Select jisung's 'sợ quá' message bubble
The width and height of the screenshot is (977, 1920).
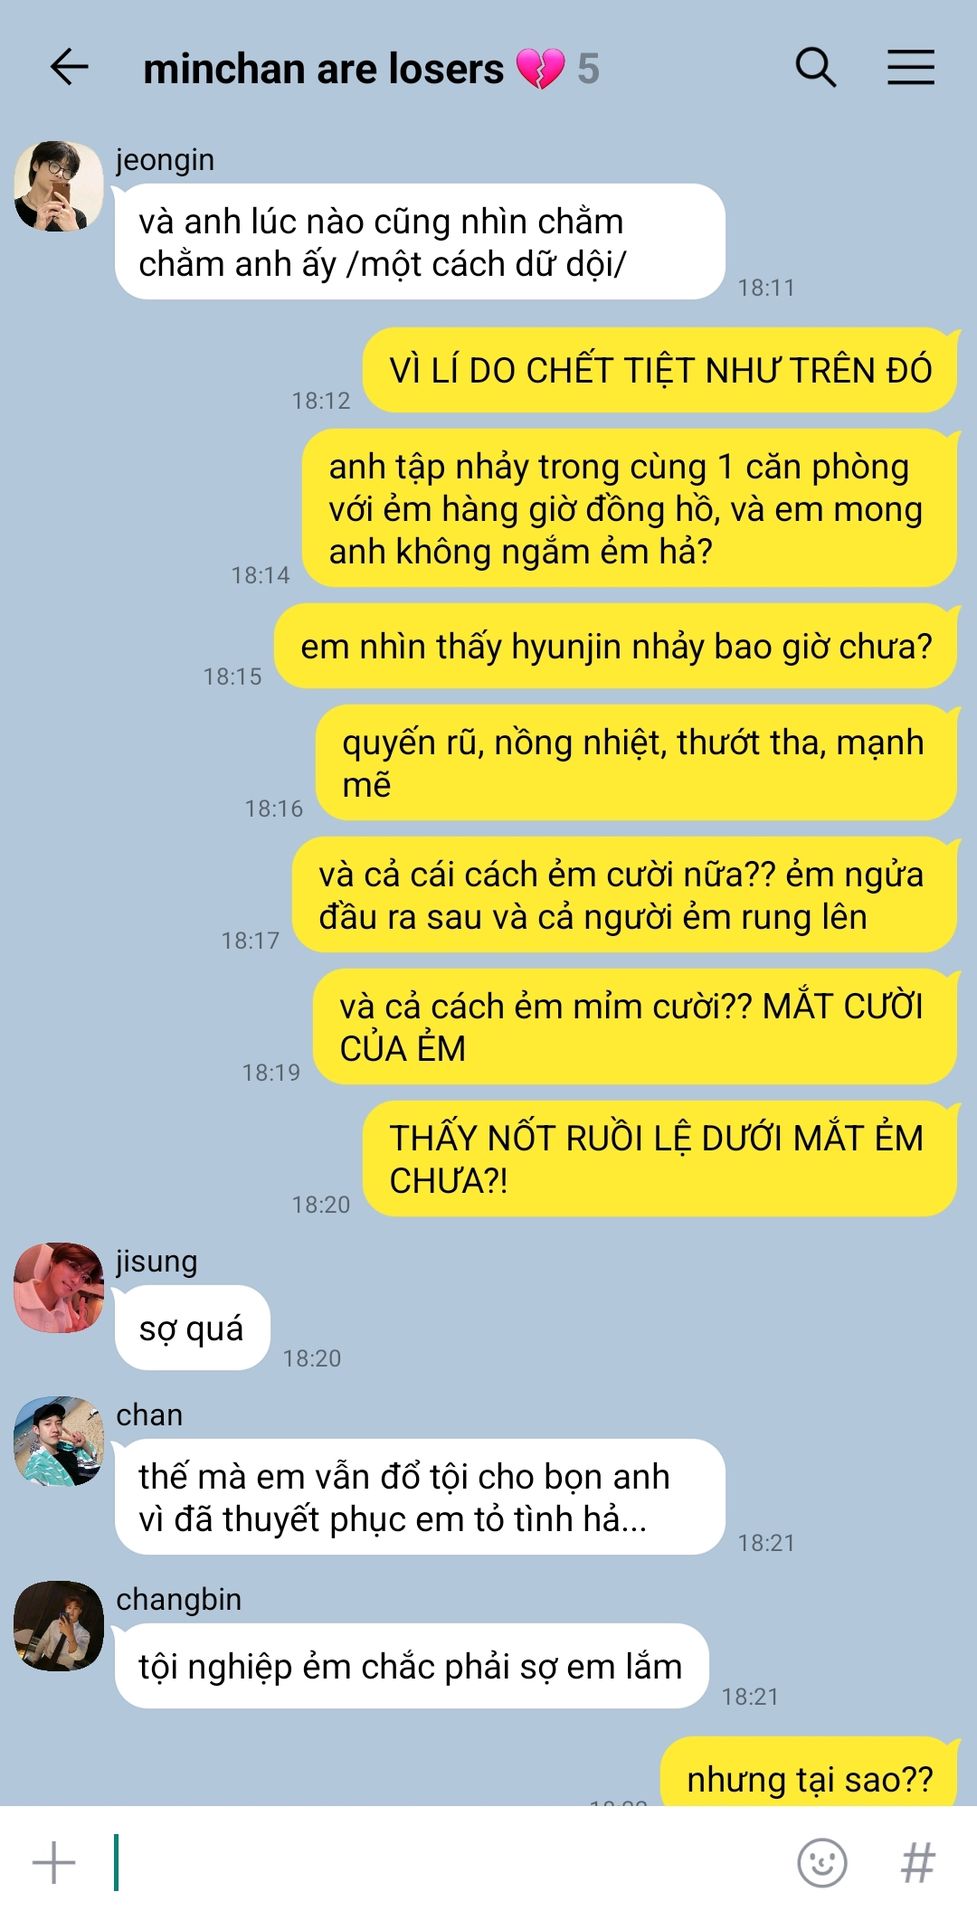[x=192, y=1328]
